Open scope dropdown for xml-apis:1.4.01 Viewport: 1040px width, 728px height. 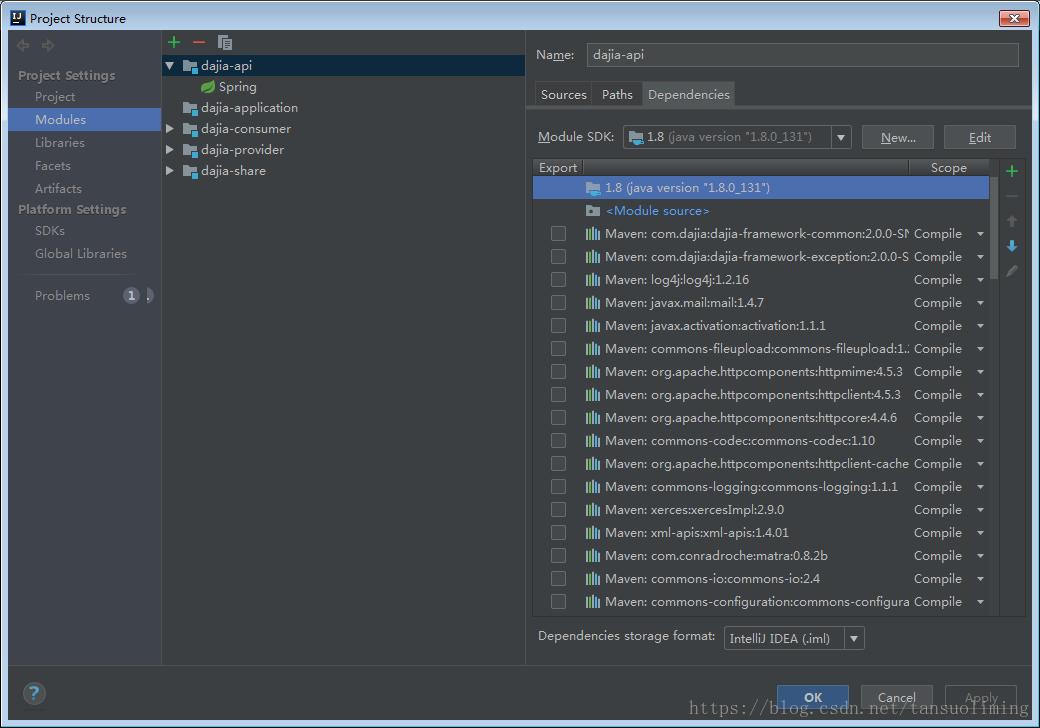(980, 533)
